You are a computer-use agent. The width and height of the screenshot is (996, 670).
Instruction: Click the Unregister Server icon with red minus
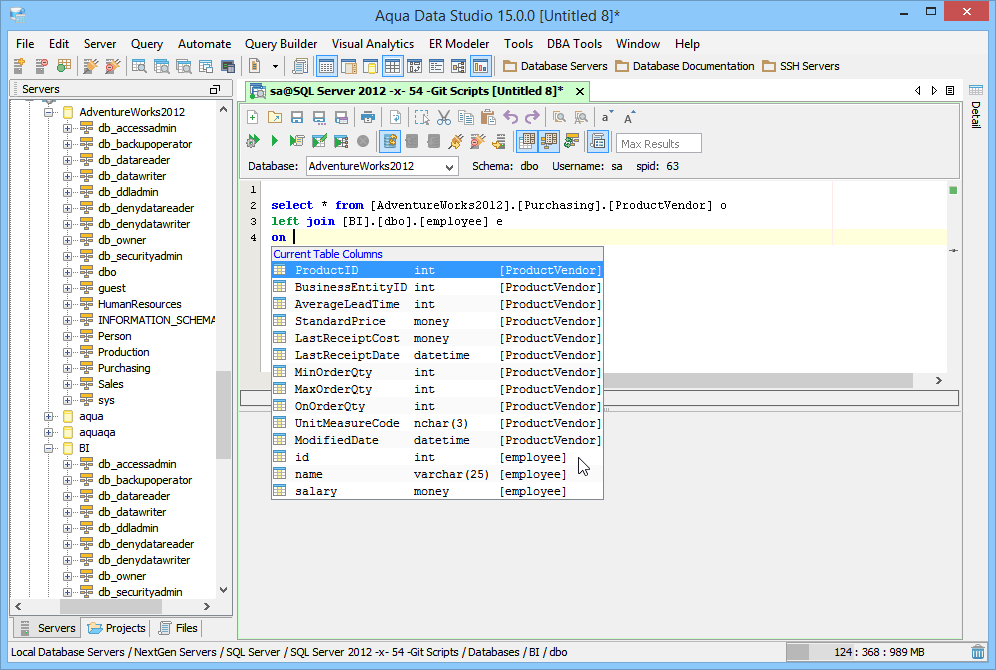[42, 66]
